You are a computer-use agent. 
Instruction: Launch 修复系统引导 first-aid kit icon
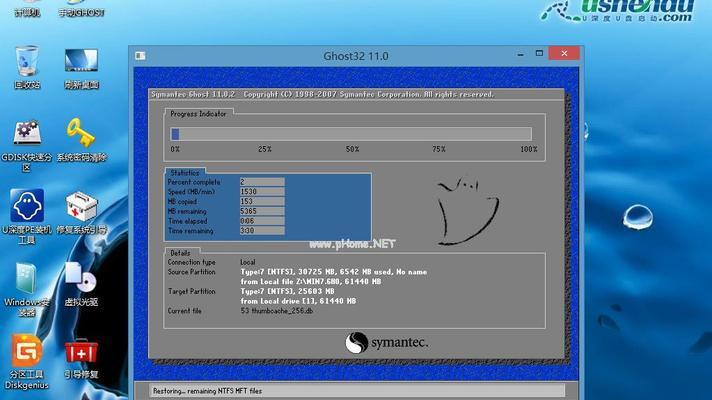point(81,208)
